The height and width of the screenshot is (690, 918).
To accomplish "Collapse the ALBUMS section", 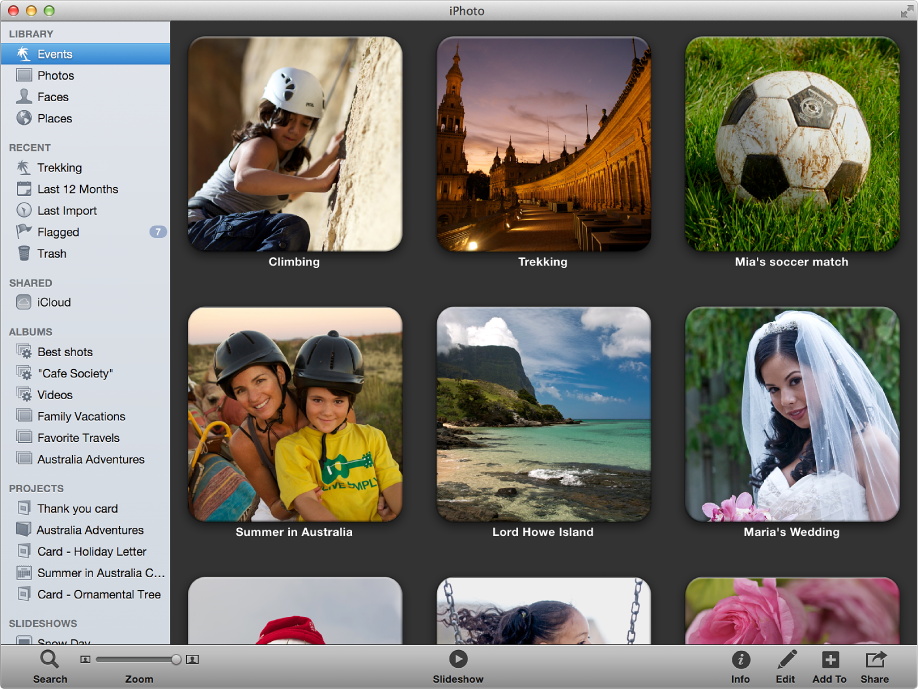I will 33,331.
